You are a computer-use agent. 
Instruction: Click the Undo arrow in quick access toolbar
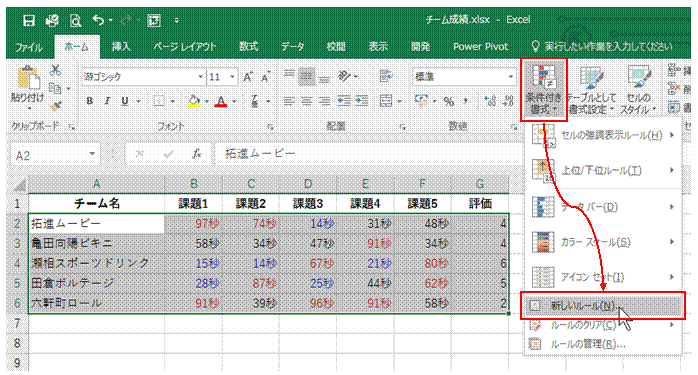point(99,20)
